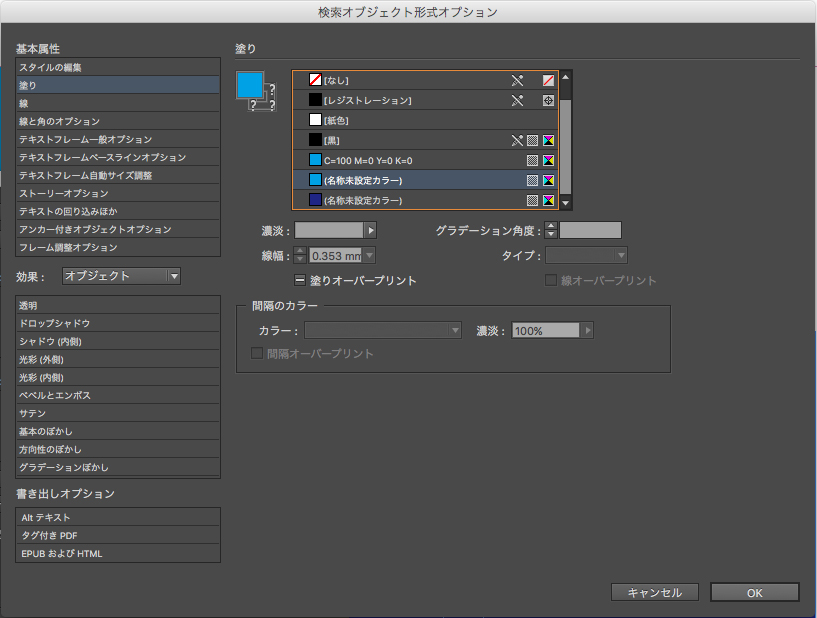
Task: Open the タイプ dropdown
Action: click(586, 255)
